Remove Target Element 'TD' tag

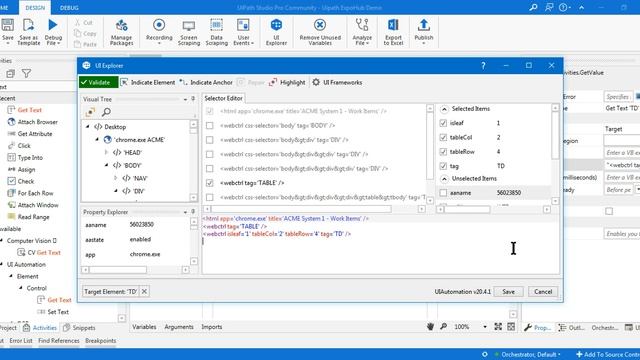(x=144, y=291)
